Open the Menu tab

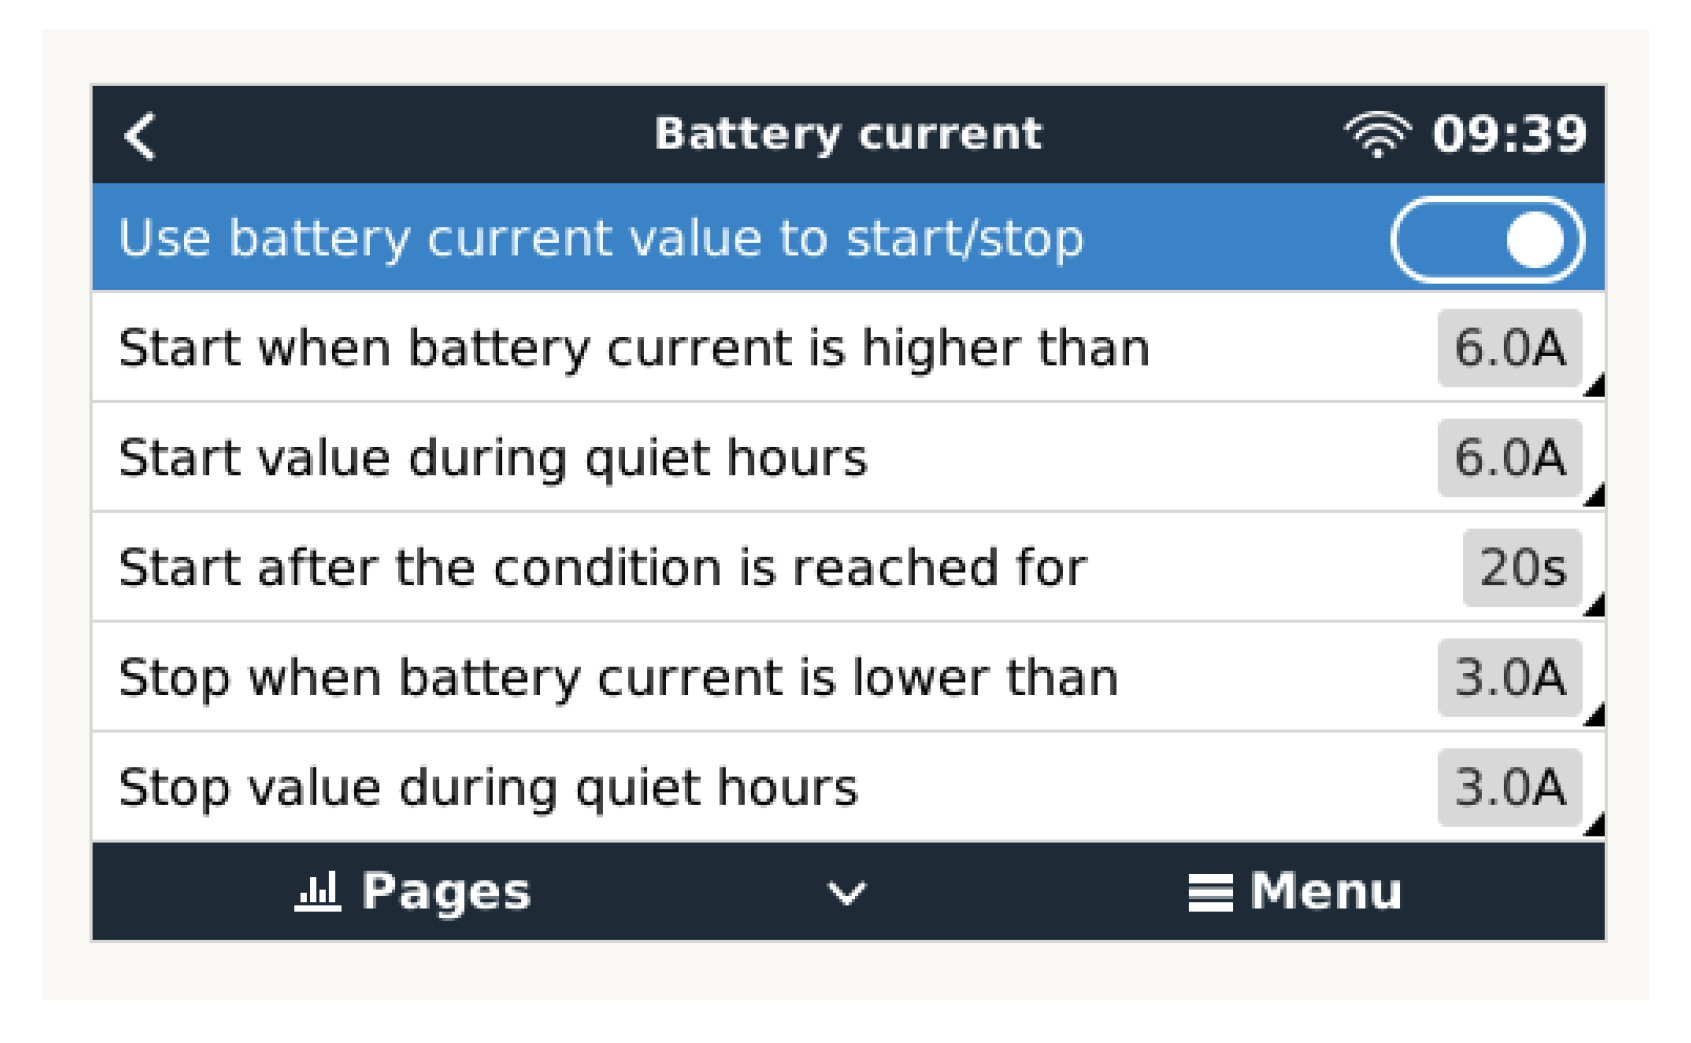[1325, 891]
